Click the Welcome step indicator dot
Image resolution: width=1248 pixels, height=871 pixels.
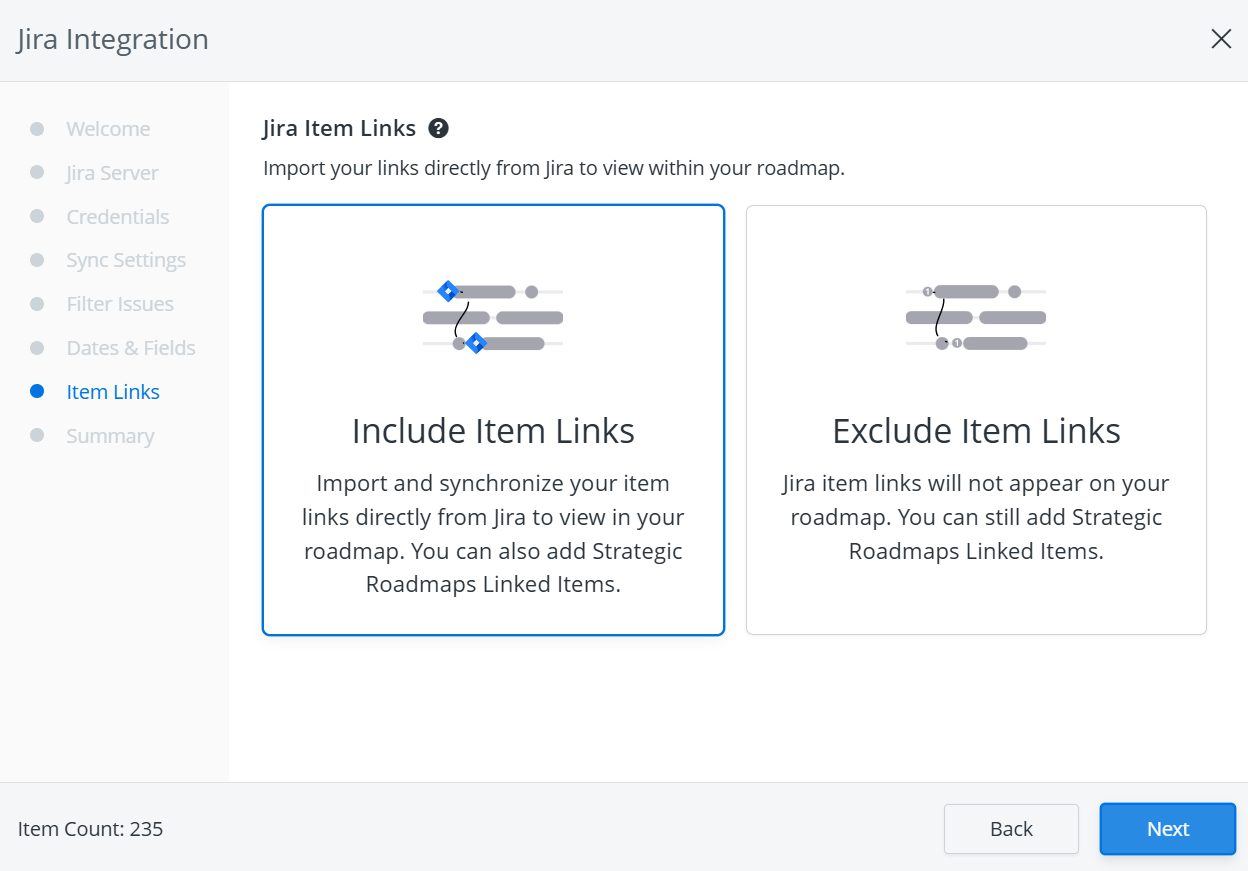click(38, 129)
